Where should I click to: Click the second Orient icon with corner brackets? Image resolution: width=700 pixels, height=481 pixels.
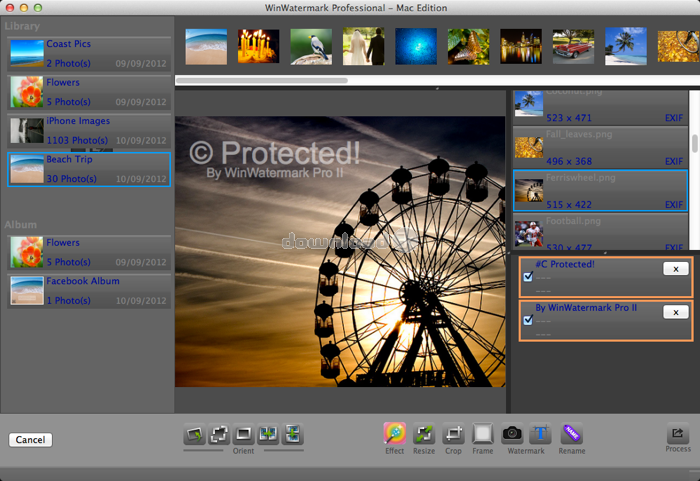pos(219,434)
